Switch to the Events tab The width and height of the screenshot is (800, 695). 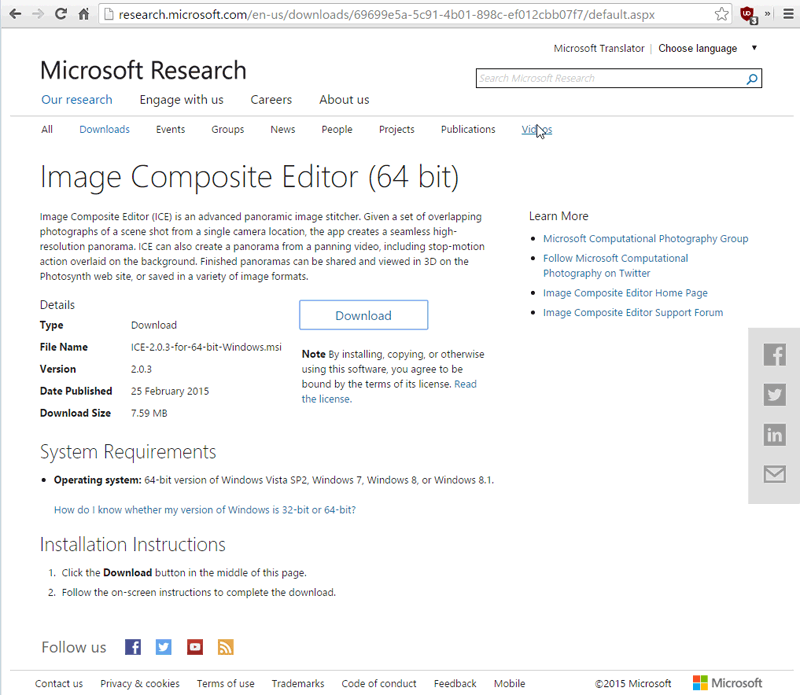(x=170, y=130)
